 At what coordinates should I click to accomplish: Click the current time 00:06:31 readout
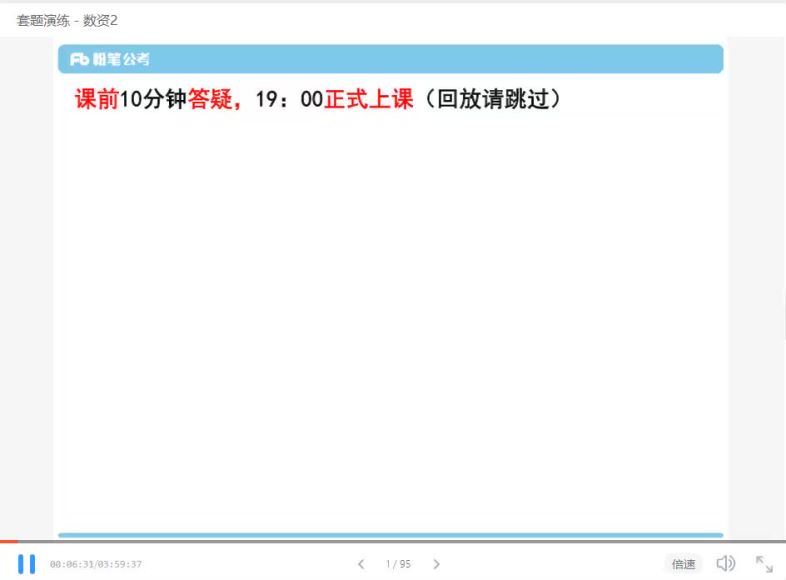coord(72,565)
